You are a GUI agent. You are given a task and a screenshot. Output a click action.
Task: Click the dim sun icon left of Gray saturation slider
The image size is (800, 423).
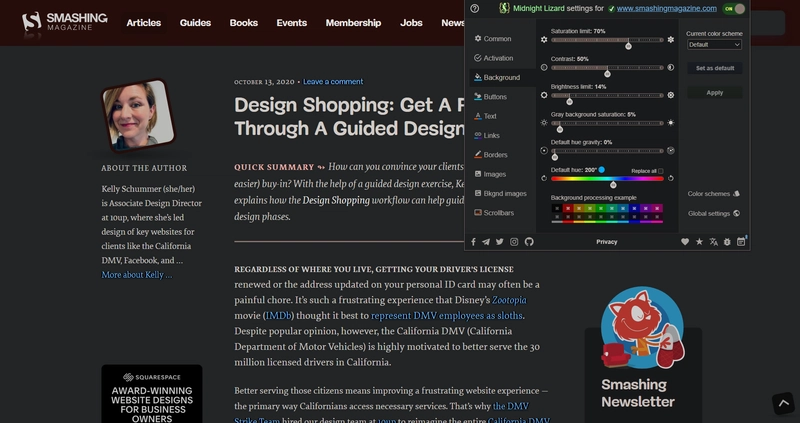coord(544,122)
